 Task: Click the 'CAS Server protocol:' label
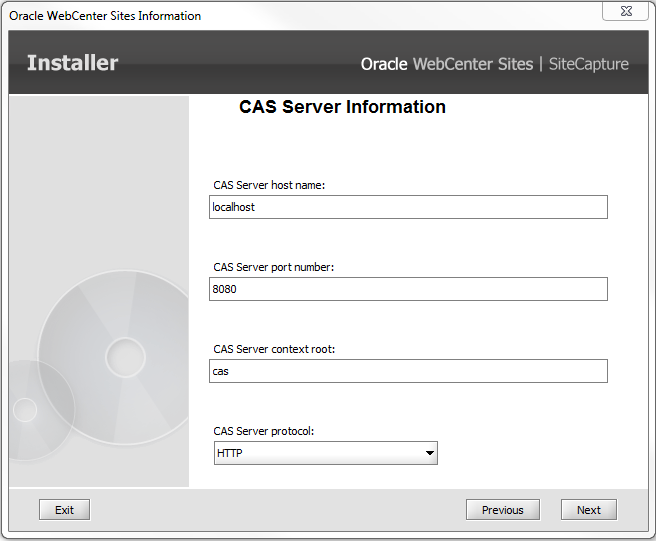point(264,431)
